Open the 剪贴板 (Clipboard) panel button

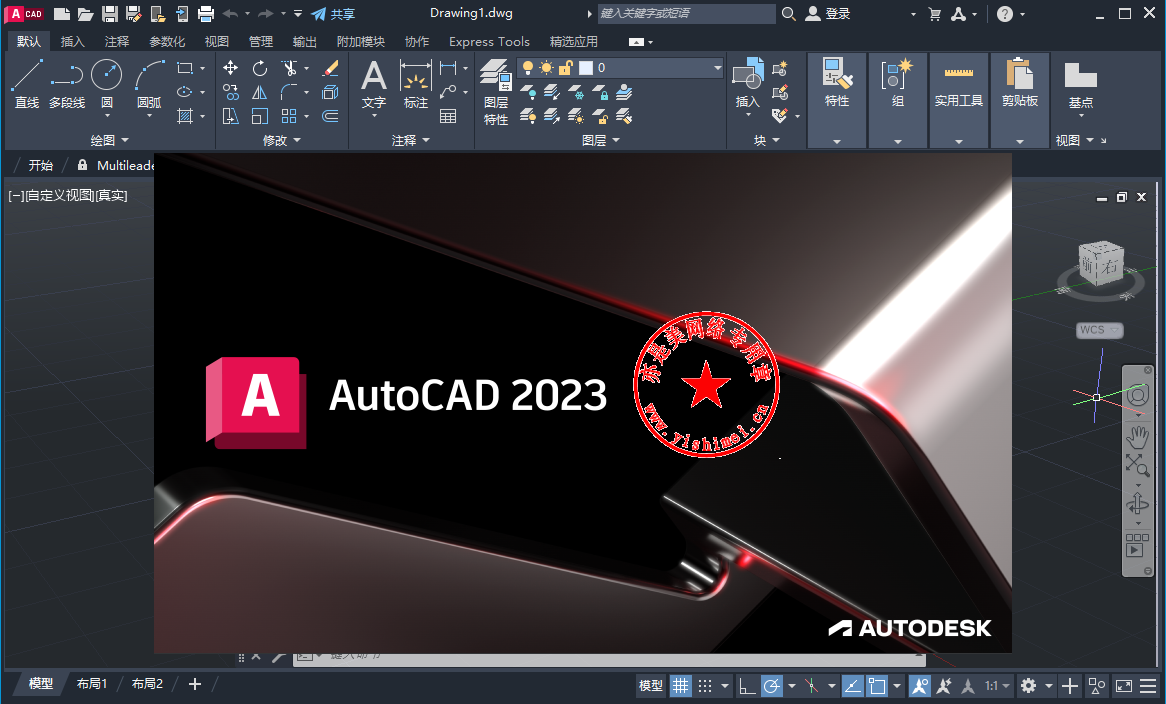(1020, 100)
